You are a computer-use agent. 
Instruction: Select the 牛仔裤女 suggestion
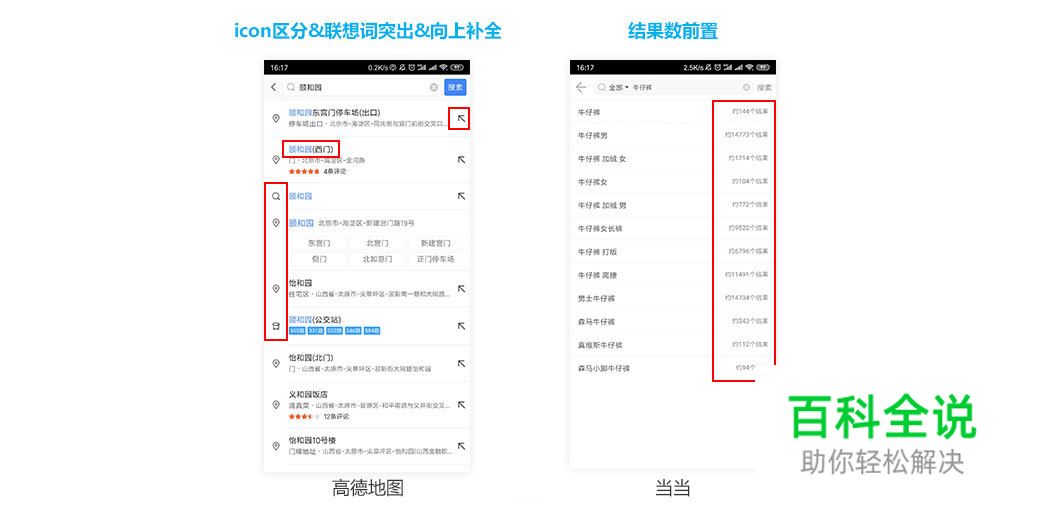673,182
